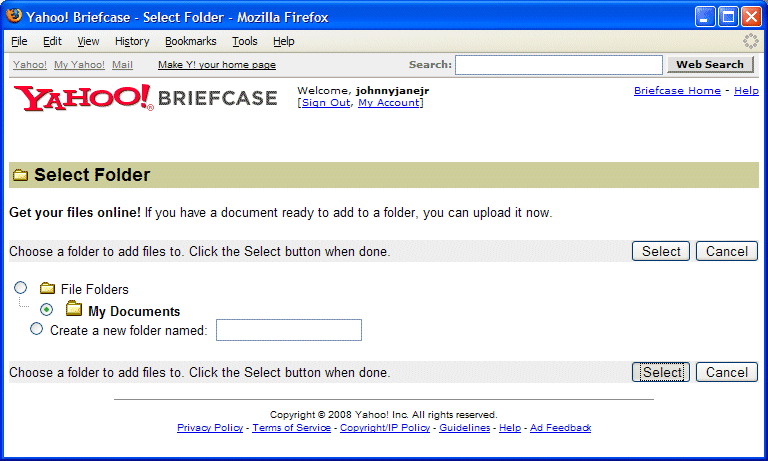The image size is (768, 461).
Task: Click the Sign Out link
Action: 326,103
